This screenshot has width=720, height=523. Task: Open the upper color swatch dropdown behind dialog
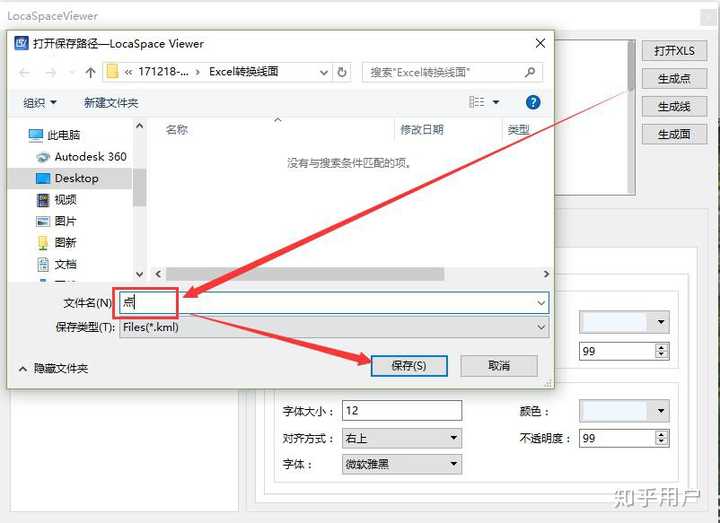[624, 322]
